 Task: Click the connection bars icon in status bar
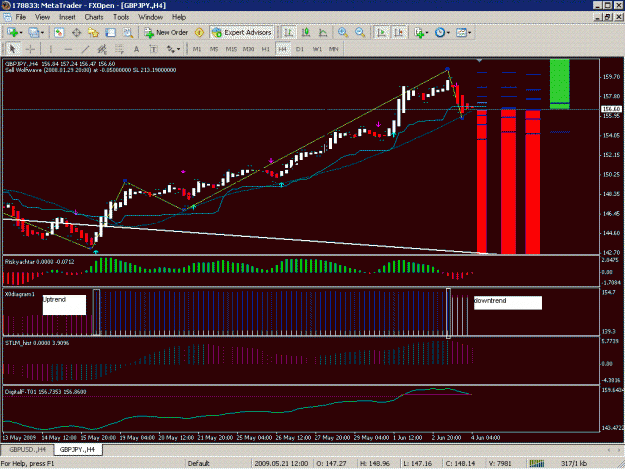[x=537, y=463]
